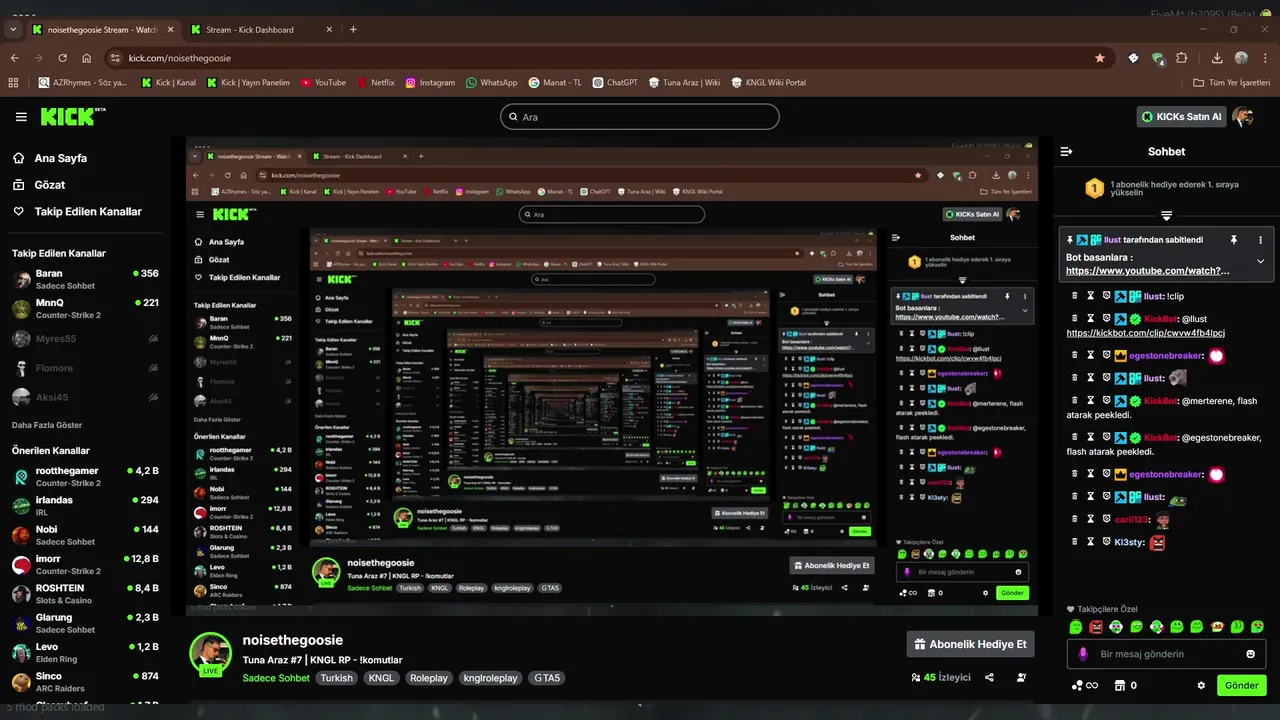Select the GTA5 tag

tap(547, 678)
